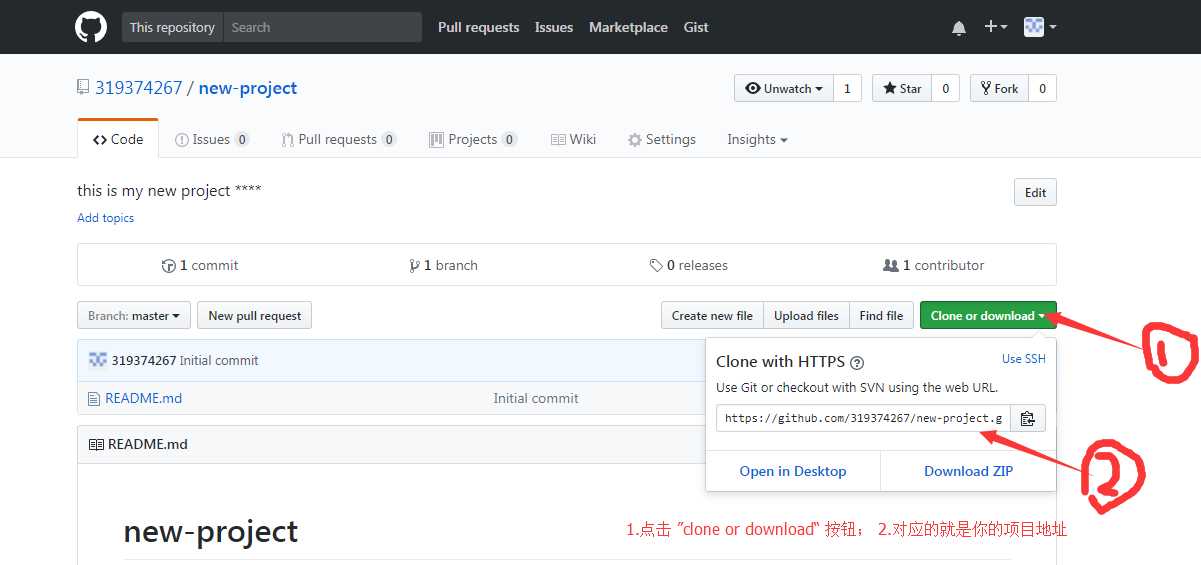Image resolution: width=1201 pixels, height=565 pixels.
Task: Open the 319374267 owner profile link
Action: pyautogui.click(x=139, y=88)
